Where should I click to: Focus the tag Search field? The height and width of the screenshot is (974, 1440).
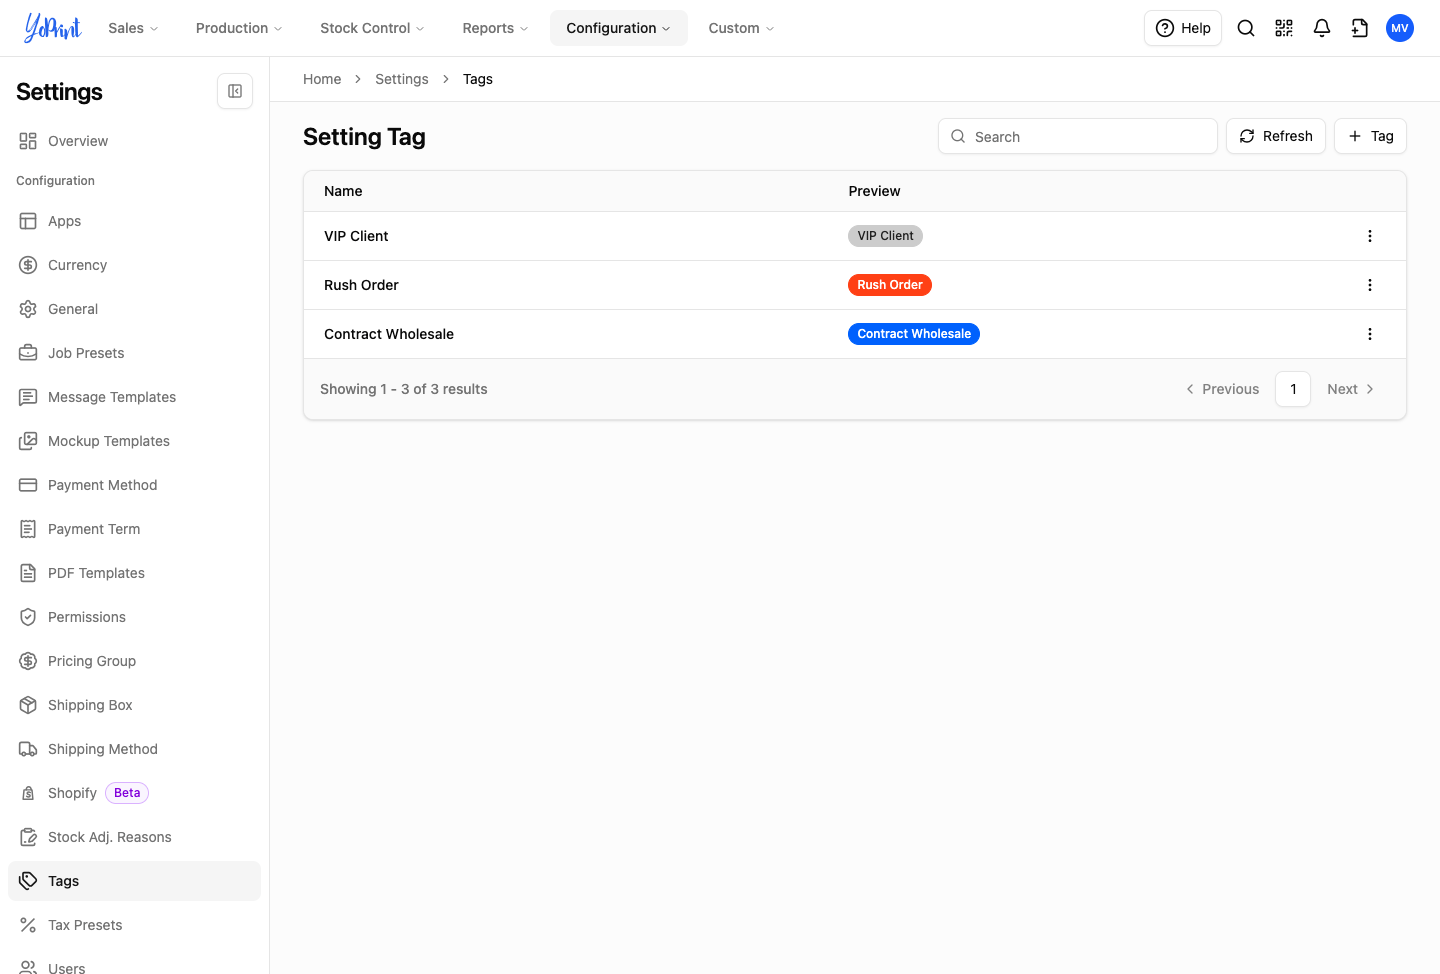(1078, 136)
